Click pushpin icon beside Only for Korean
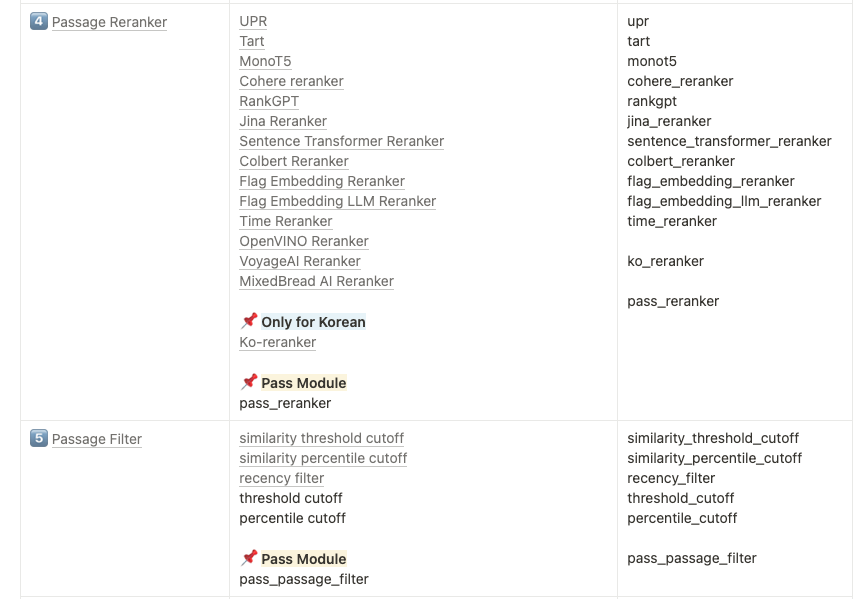 249,321
